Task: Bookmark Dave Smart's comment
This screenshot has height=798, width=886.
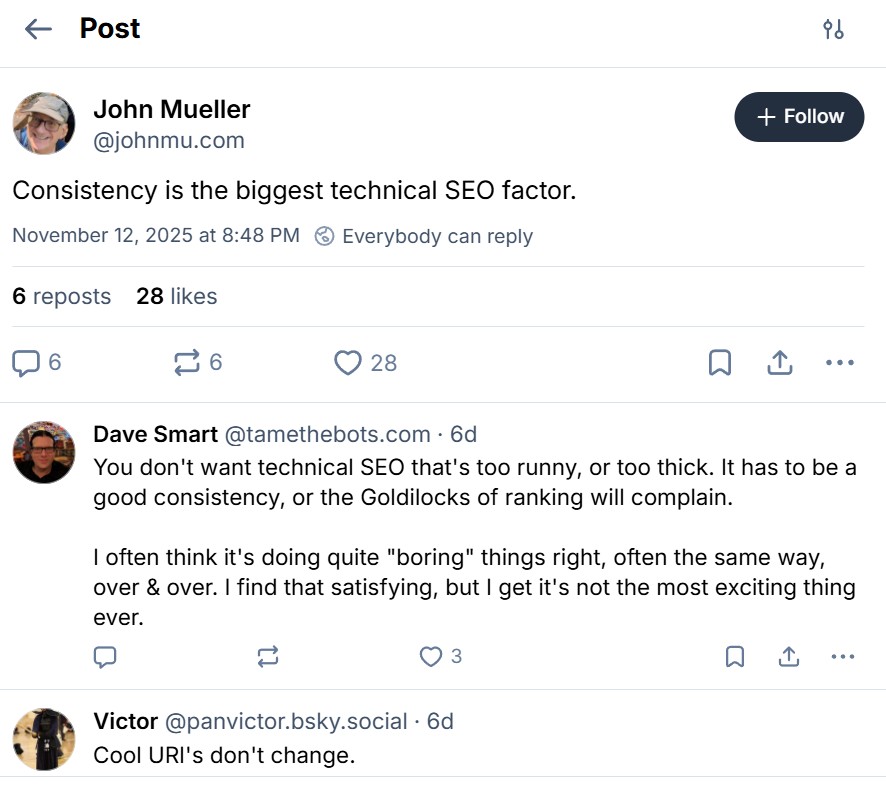Action: 734,657
